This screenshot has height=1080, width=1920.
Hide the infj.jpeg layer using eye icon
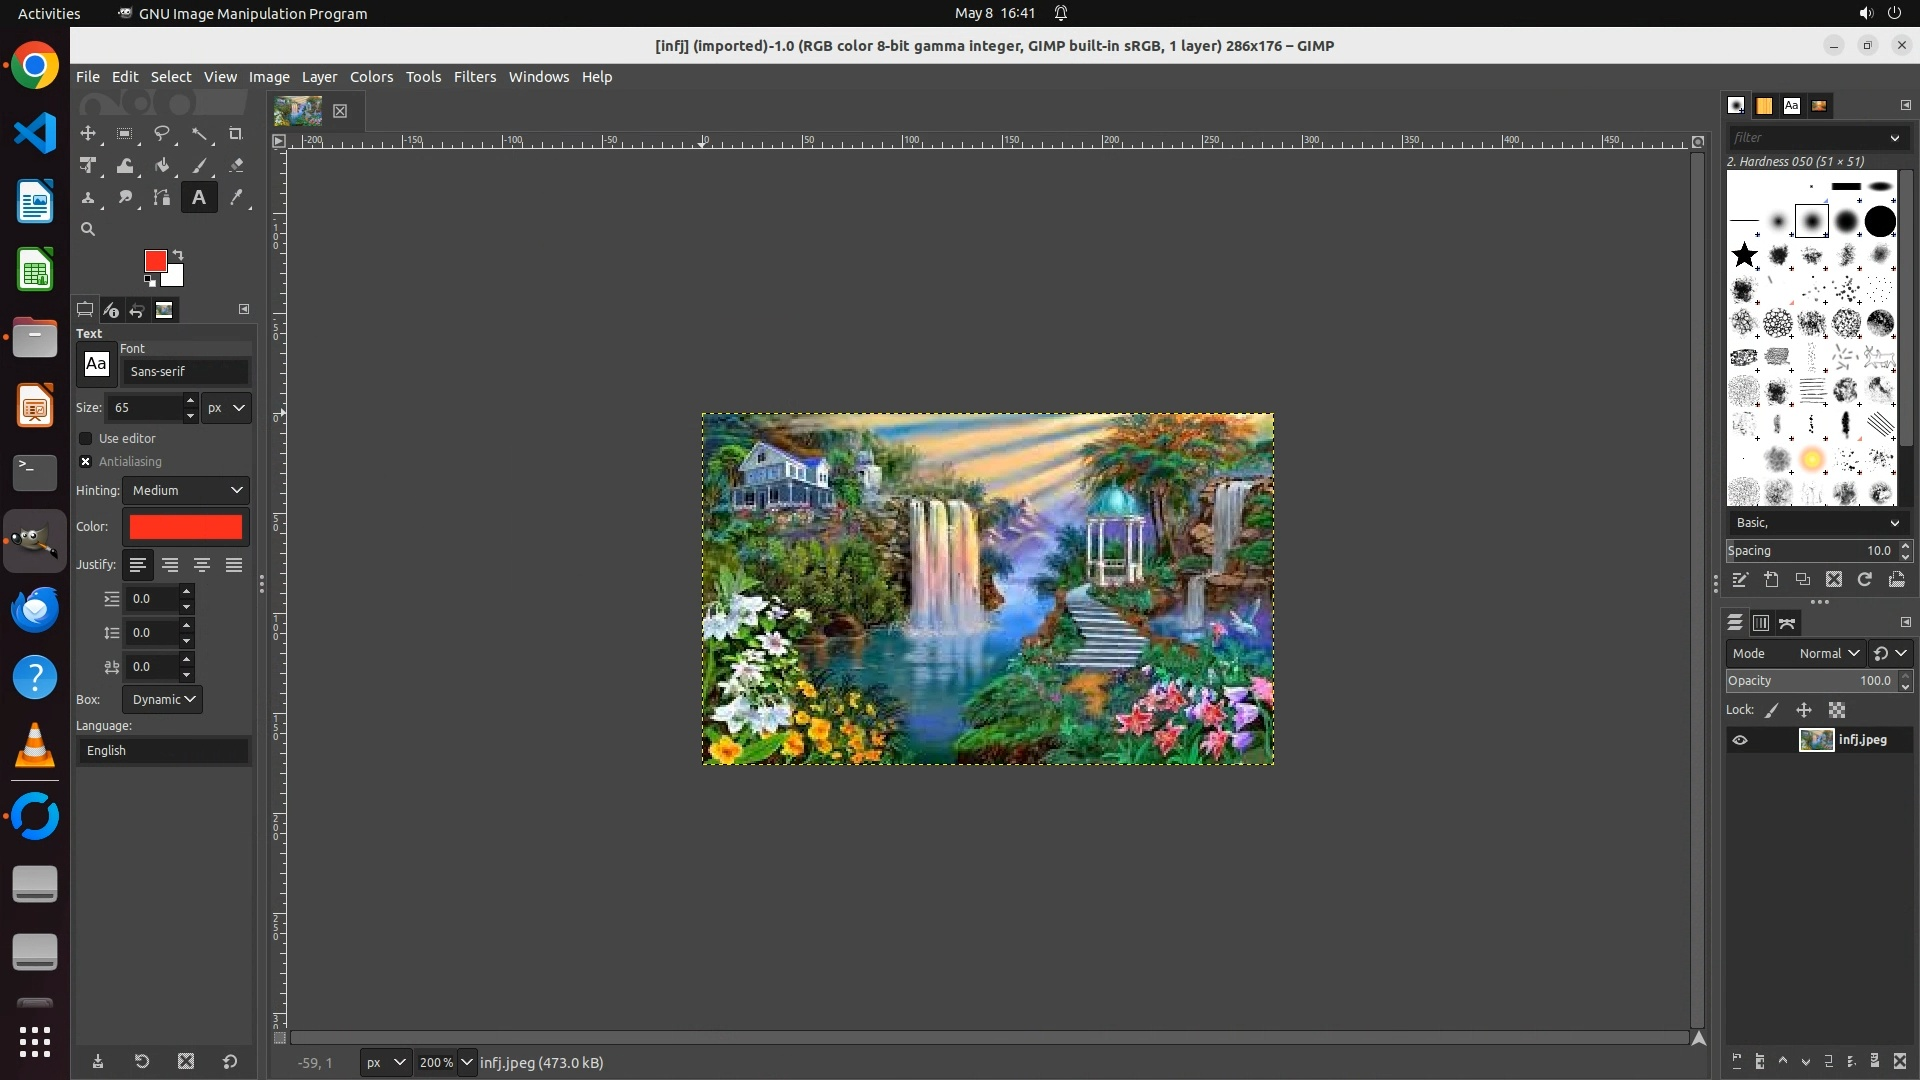pos(1740,741)
